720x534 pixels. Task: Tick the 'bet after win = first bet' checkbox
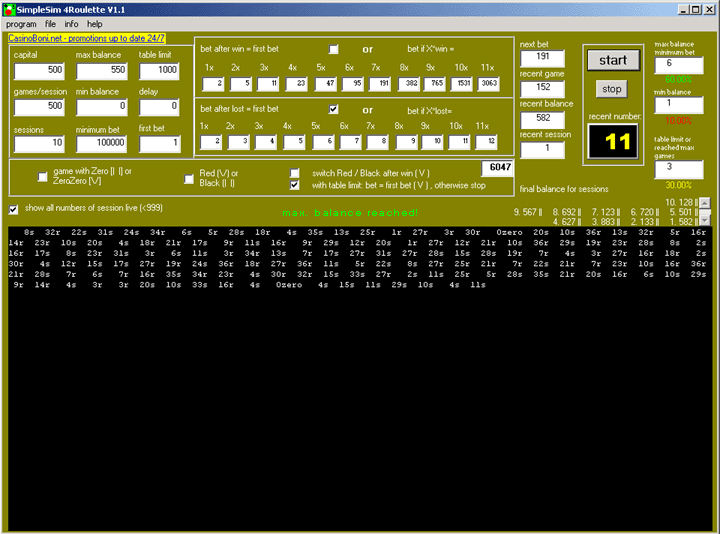pos(334,49)
